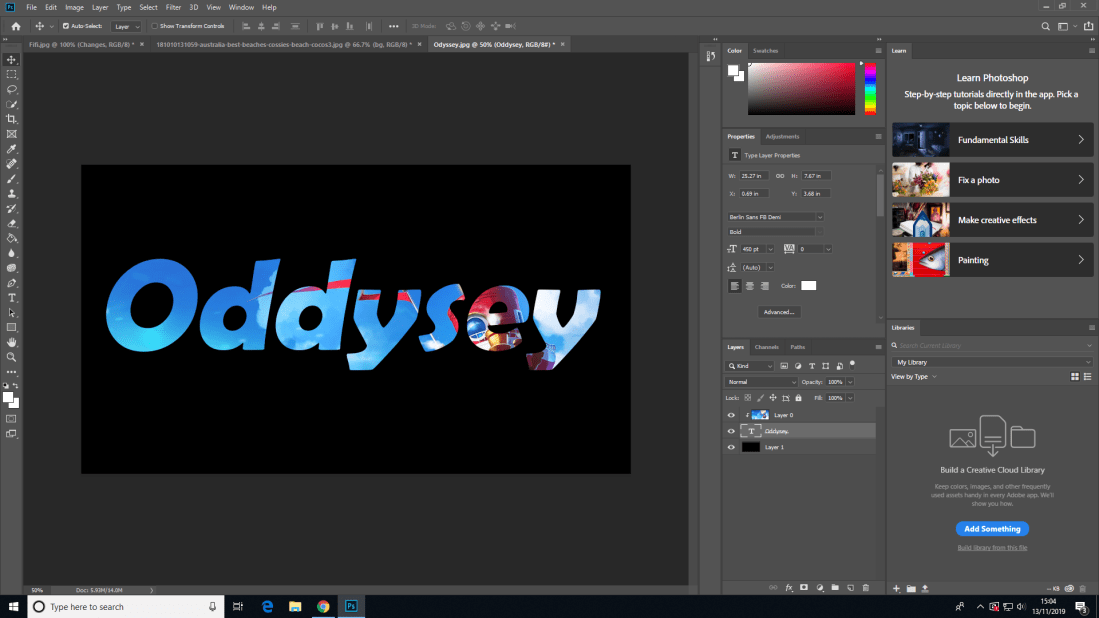Select the Zoom tool in toolbar
1099x618 pixels.
coord(12,357)
